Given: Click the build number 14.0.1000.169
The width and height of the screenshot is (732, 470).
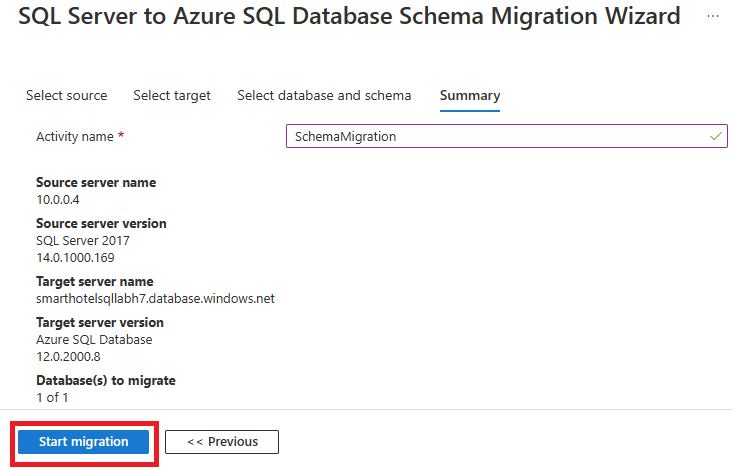Looking at the screenshot, I should click(75, 258).
